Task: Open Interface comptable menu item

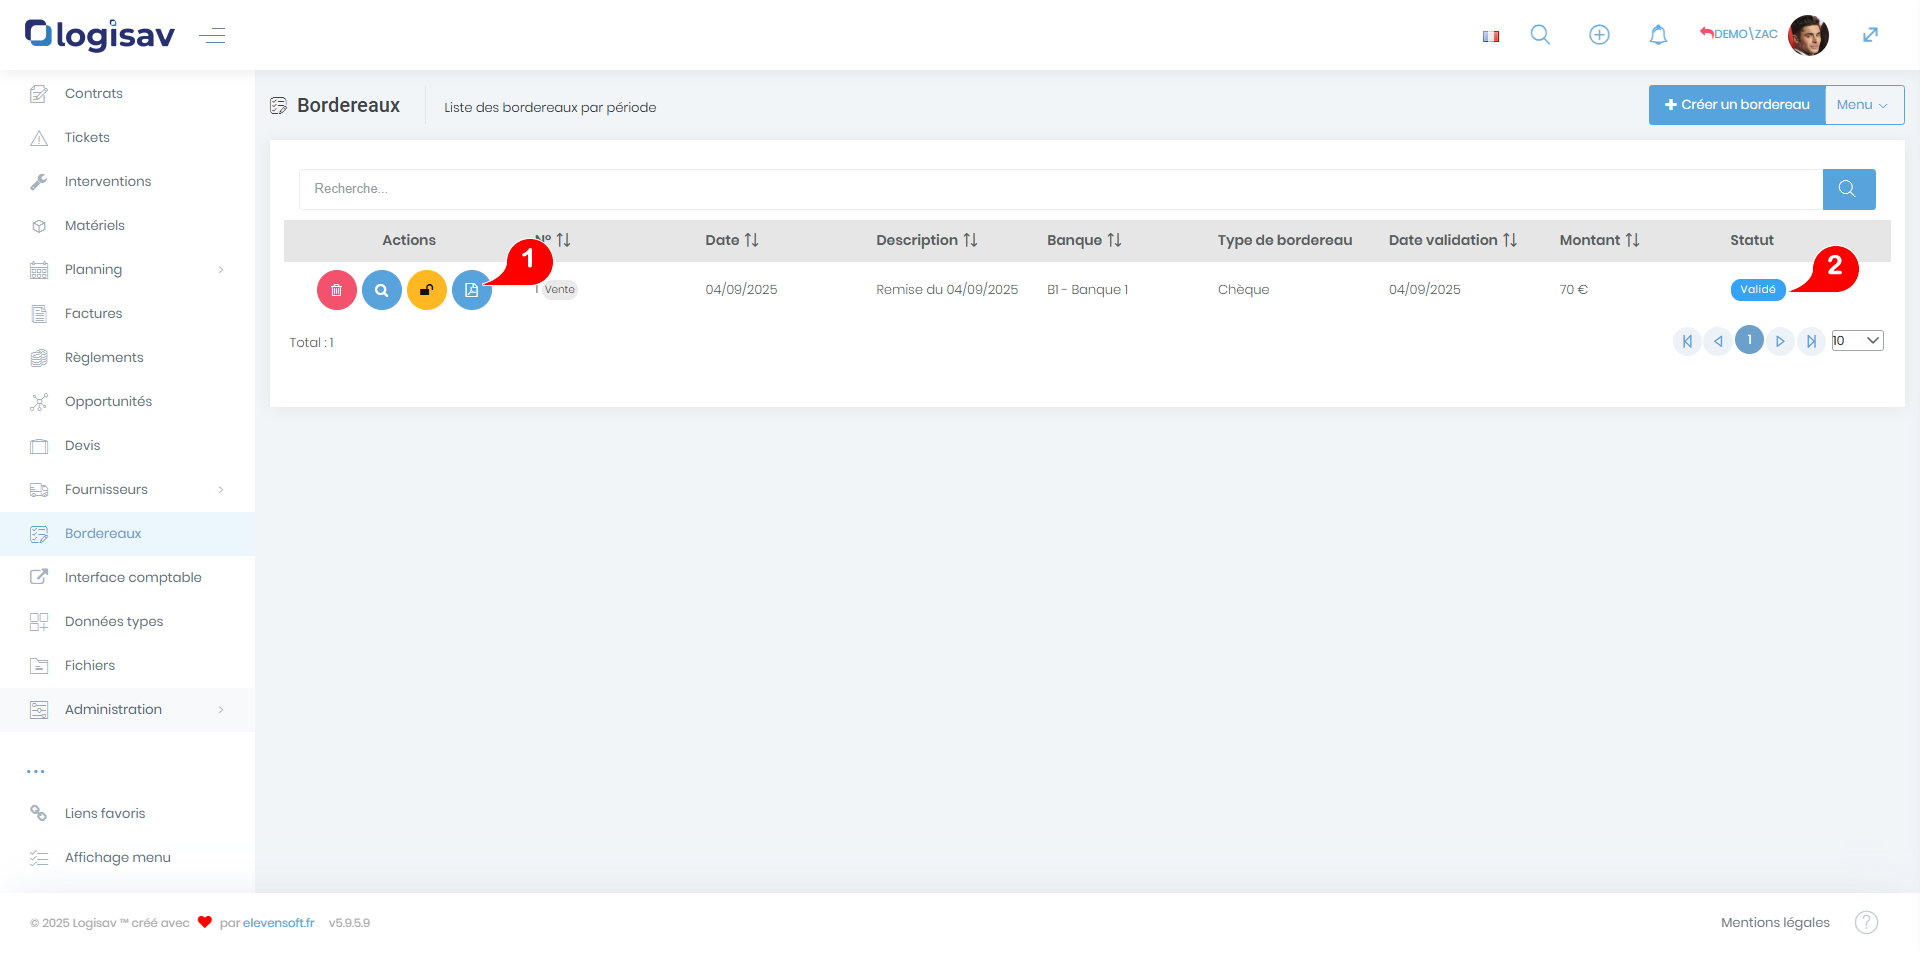Action: pos(133,577)
